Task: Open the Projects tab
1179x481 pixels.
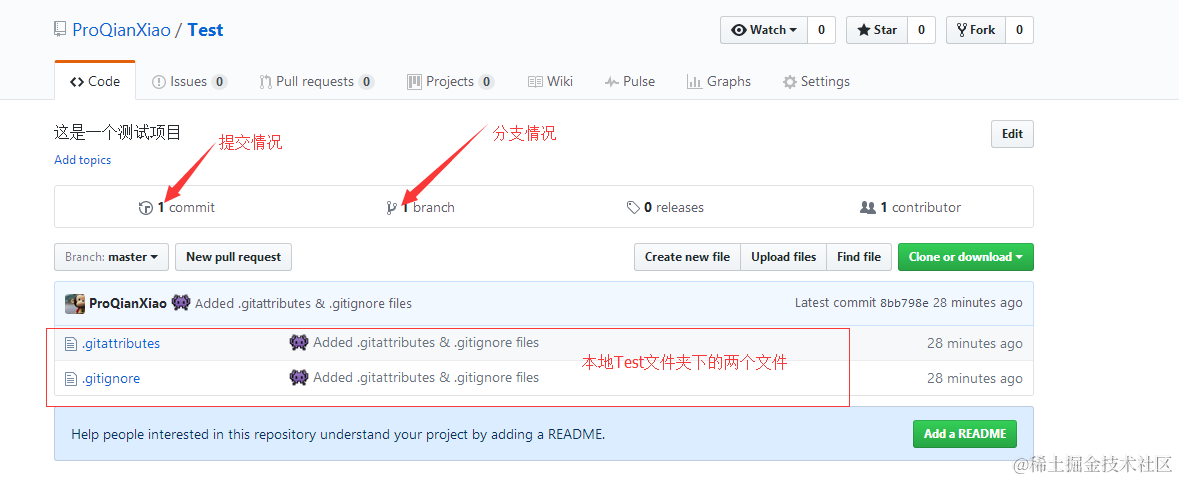Action: point(450,82)
